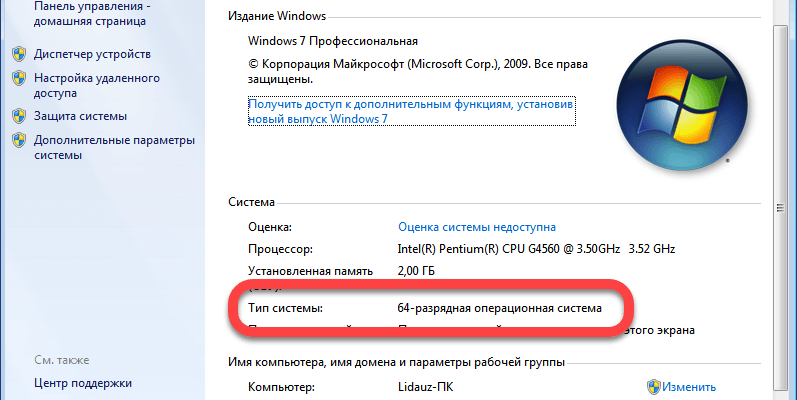Open the Диспетчер устройств text link
Screen dimensions: 797x400
tap(92, 54)
